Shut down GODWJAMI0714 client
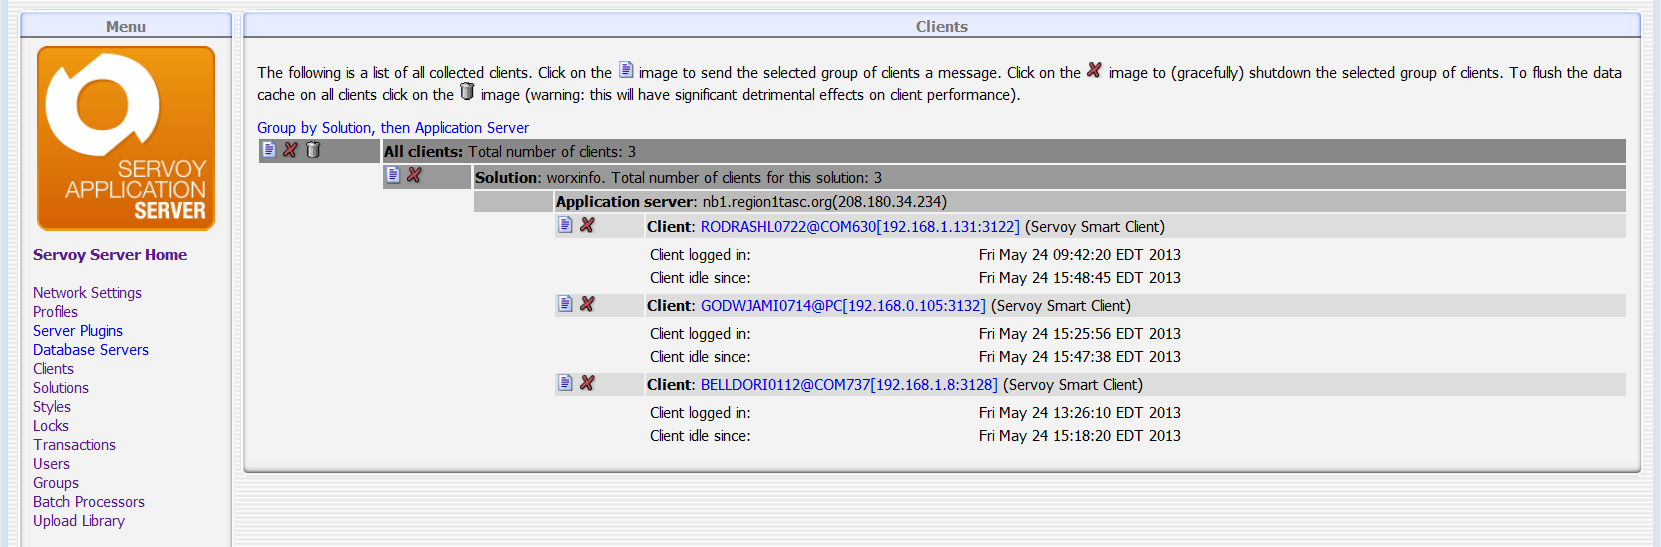 (587, 304)
